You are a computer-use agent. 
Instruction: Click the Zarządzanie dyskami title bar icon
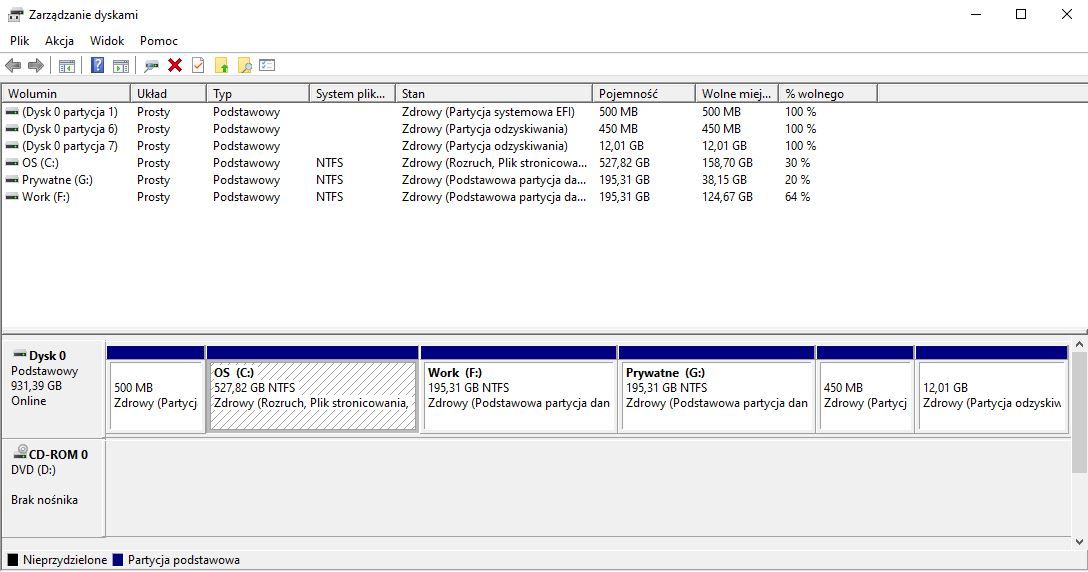click(x=15, y=15)
